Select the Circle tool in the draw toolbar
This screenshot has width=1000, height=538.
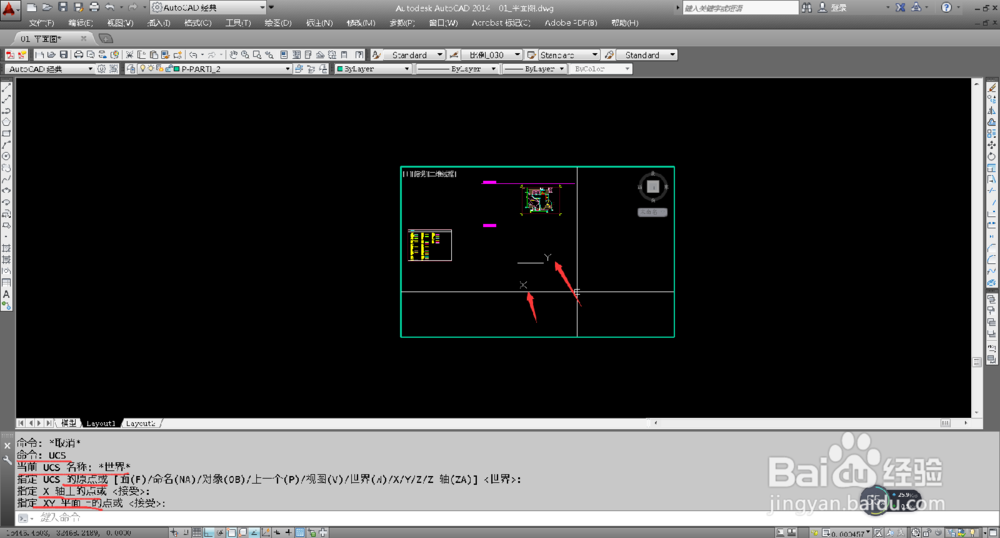click(6, 156)
